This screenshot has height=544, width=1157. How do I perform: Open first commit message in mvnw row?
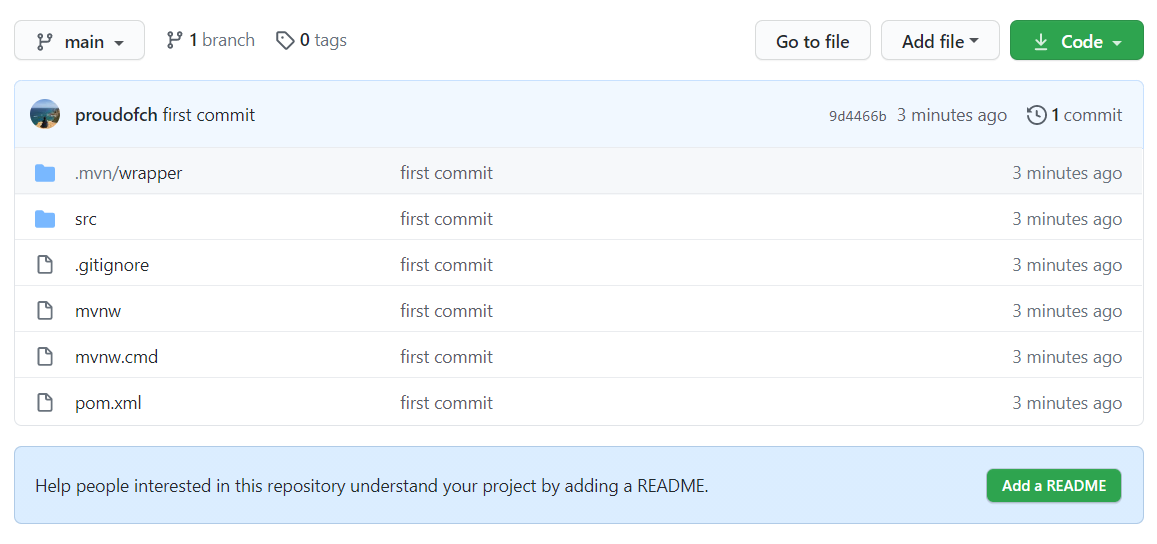point(446,311)
